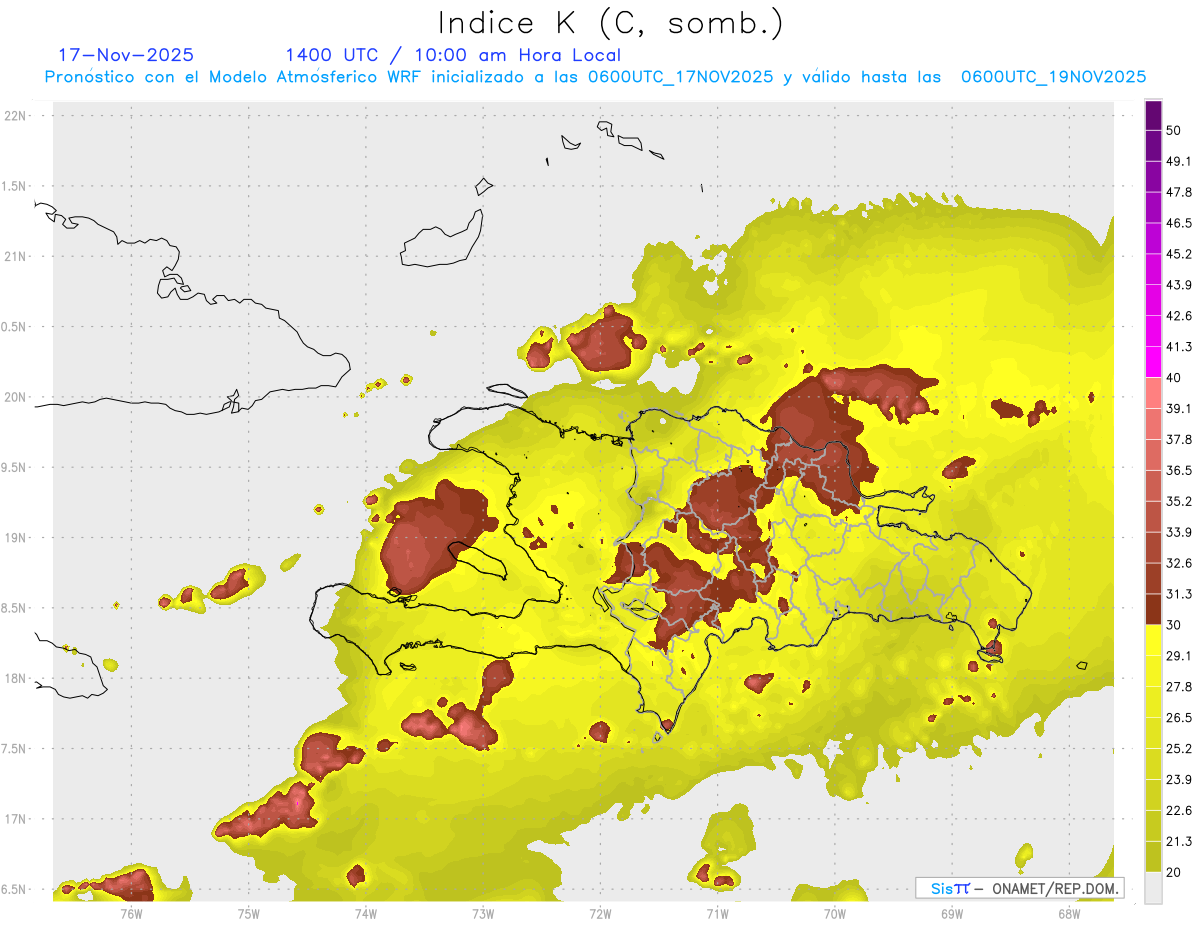Click the gray color scale segment below 20
The height and width of the screenshot is (927, 1200).
pyautogui.click(x=1153, y=887)
